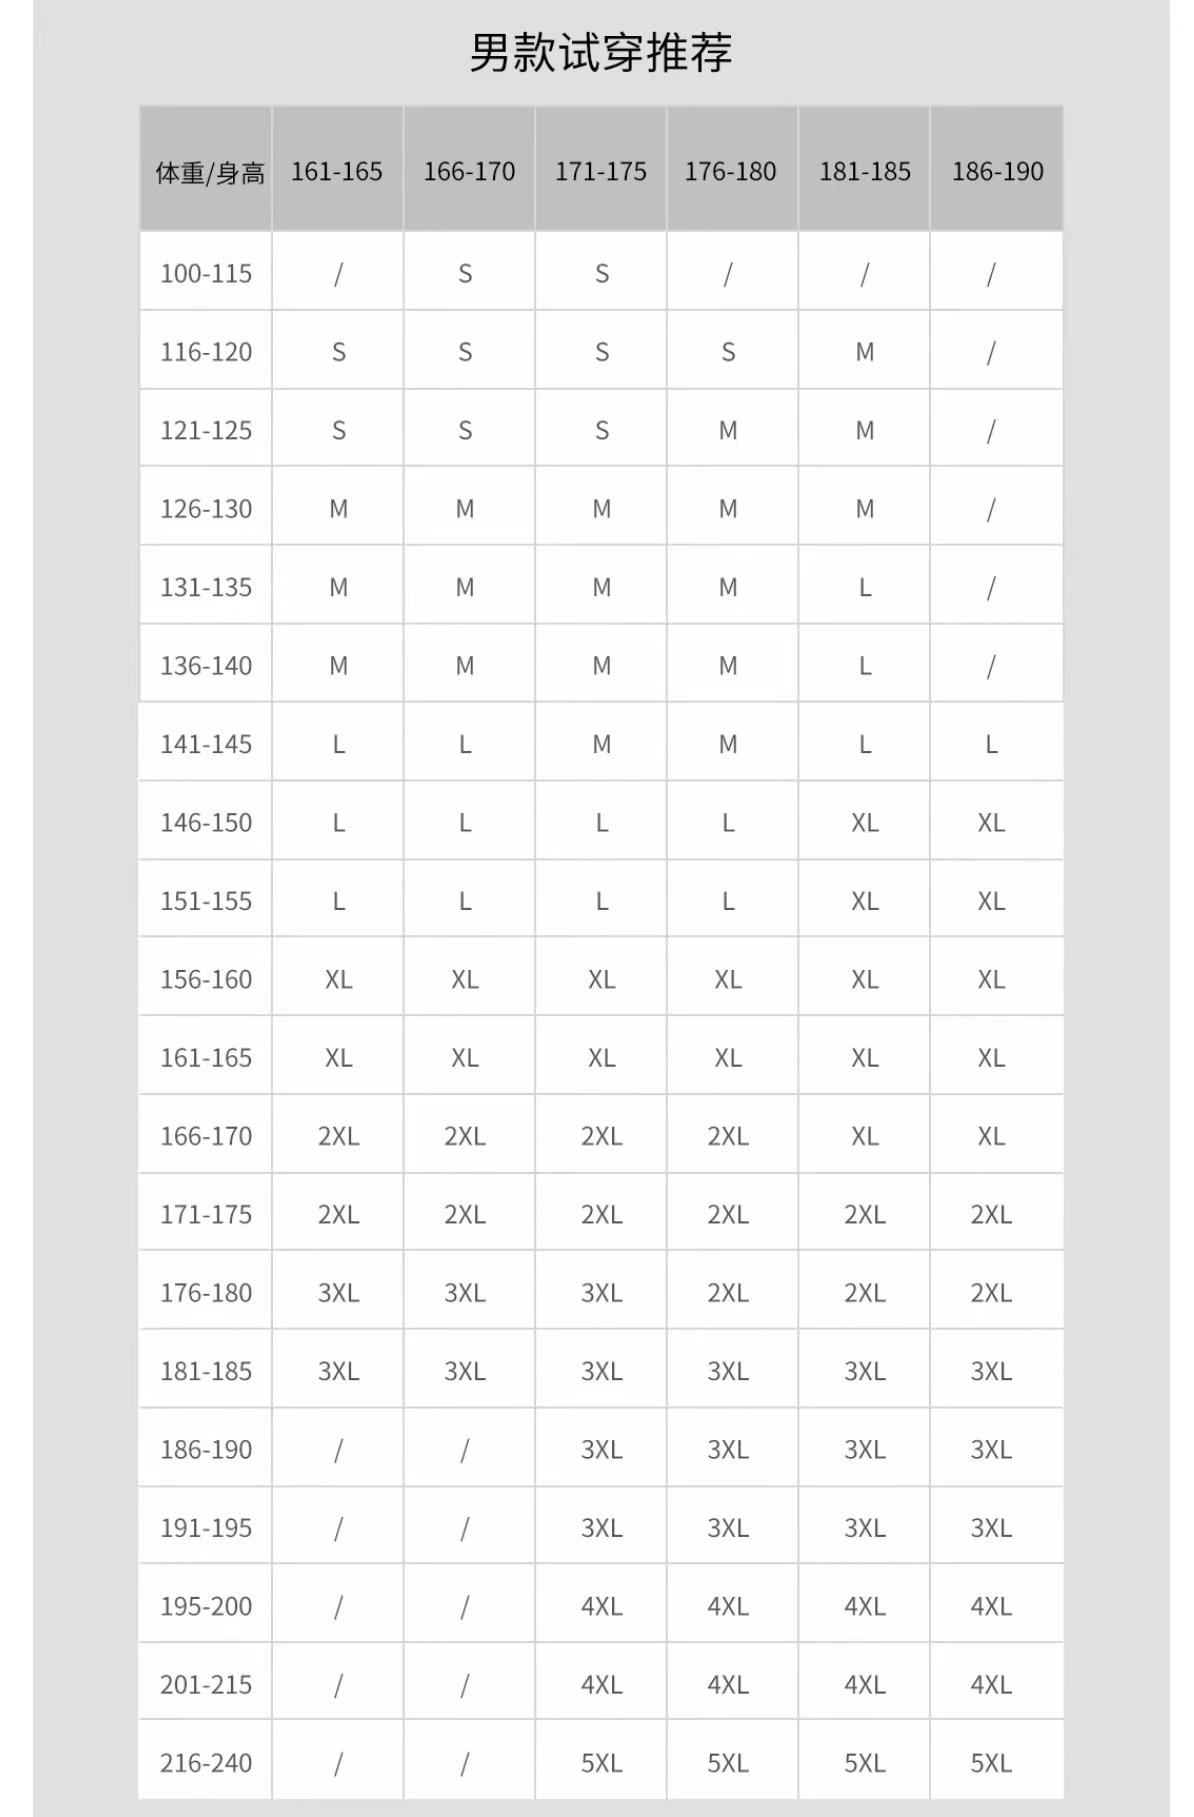This screenshot has height=1817, width=1194.
Task: Click the 2XL under 186-190 in row 171-175
Action: (x=991, y=1215)
